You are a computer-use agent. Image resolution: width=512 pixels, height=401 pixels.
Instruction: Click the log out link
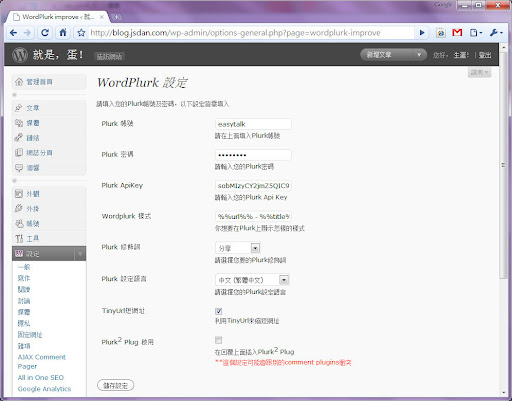pos(485,55)
